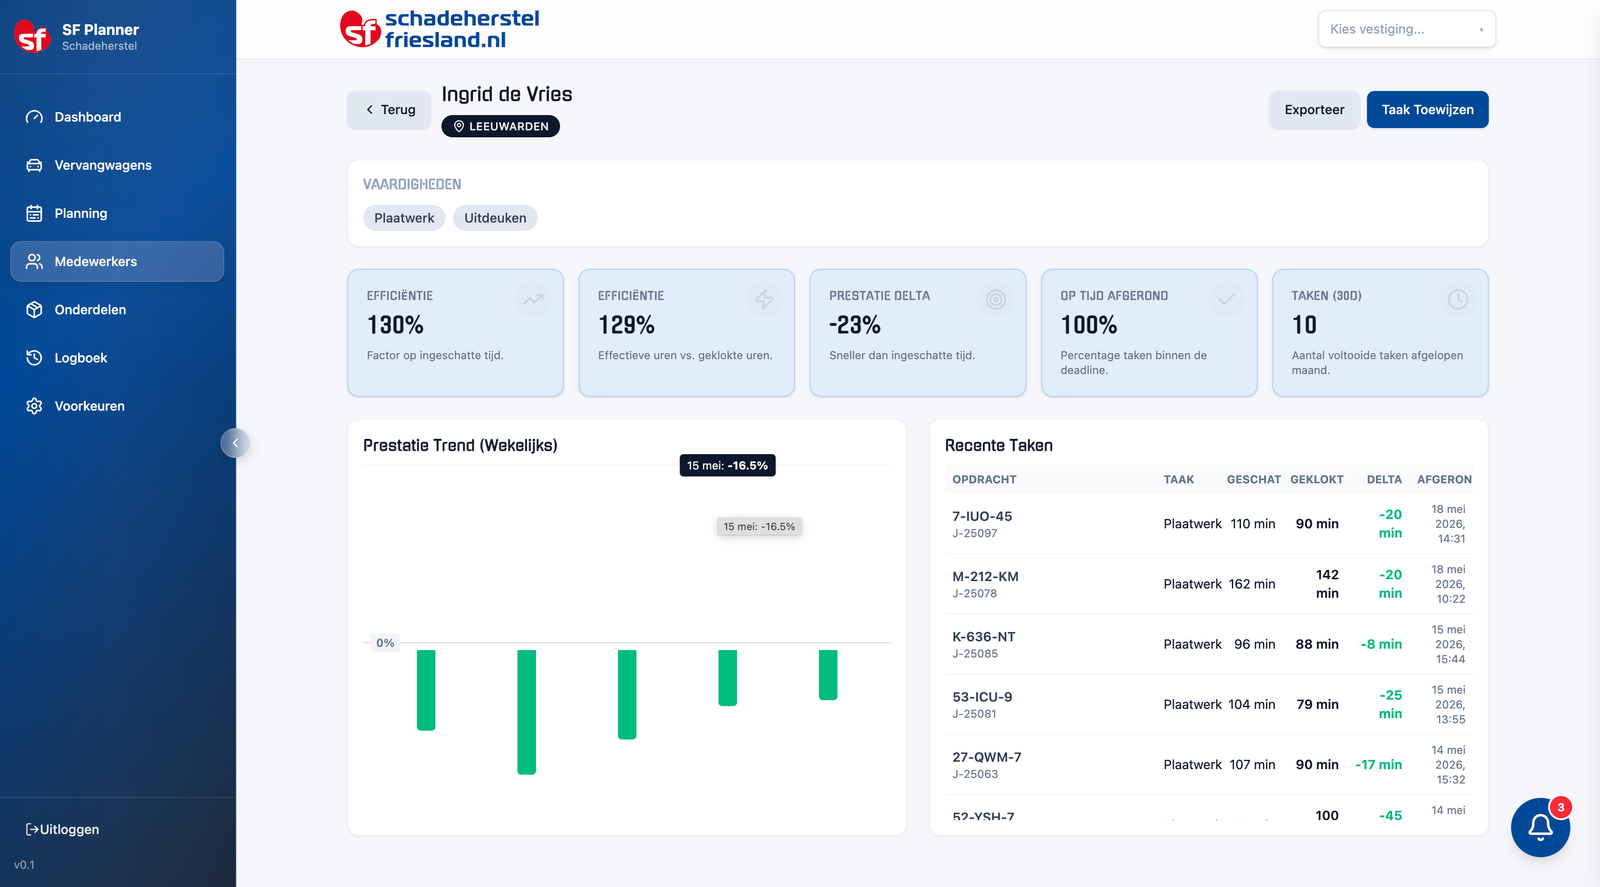Click the GESCHAT column header
Viewport: 1600px width, 887px height.
click(1253, 480)
